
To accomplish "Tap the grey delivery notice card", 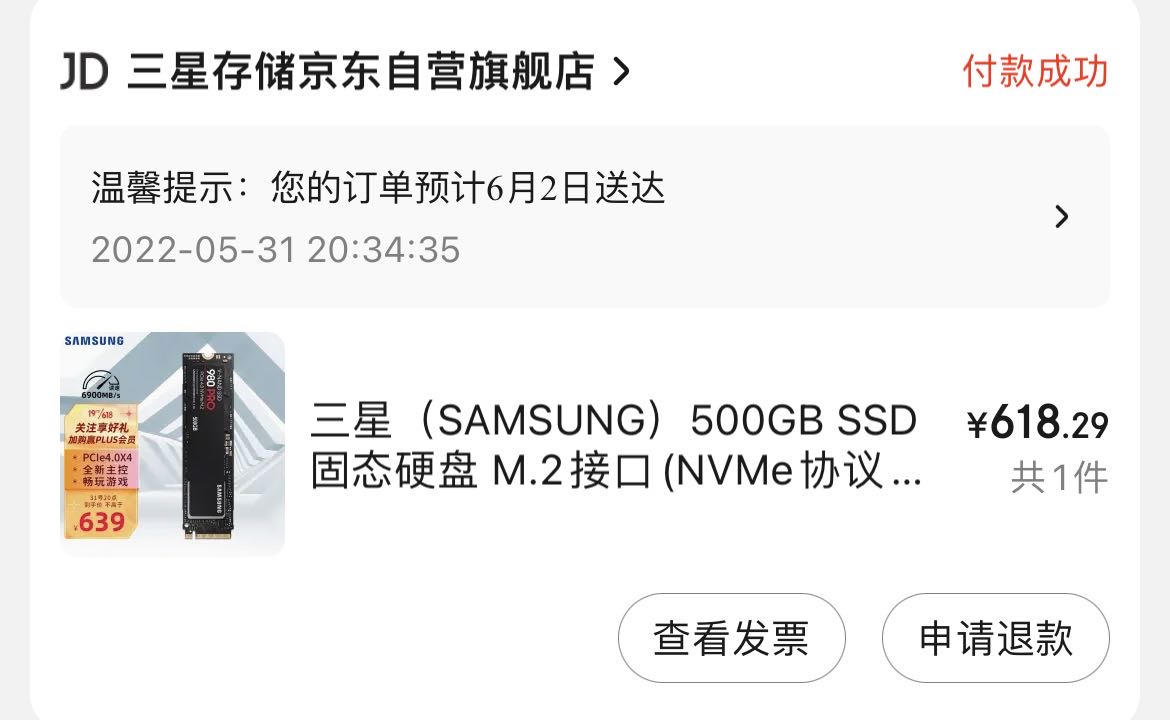I will tap(585, 216).
